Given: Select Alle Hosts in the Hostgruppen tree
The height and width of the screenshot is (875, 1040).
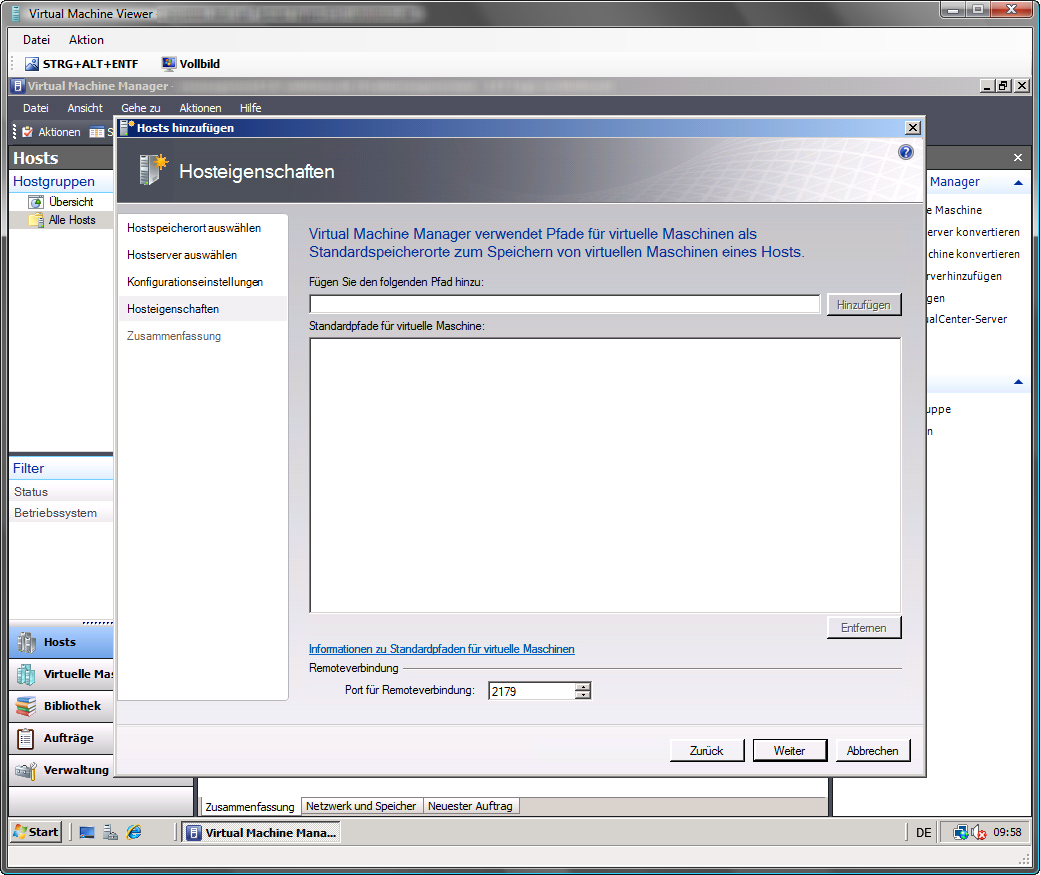Looking at the screenshot, I should tap(72, 220).
